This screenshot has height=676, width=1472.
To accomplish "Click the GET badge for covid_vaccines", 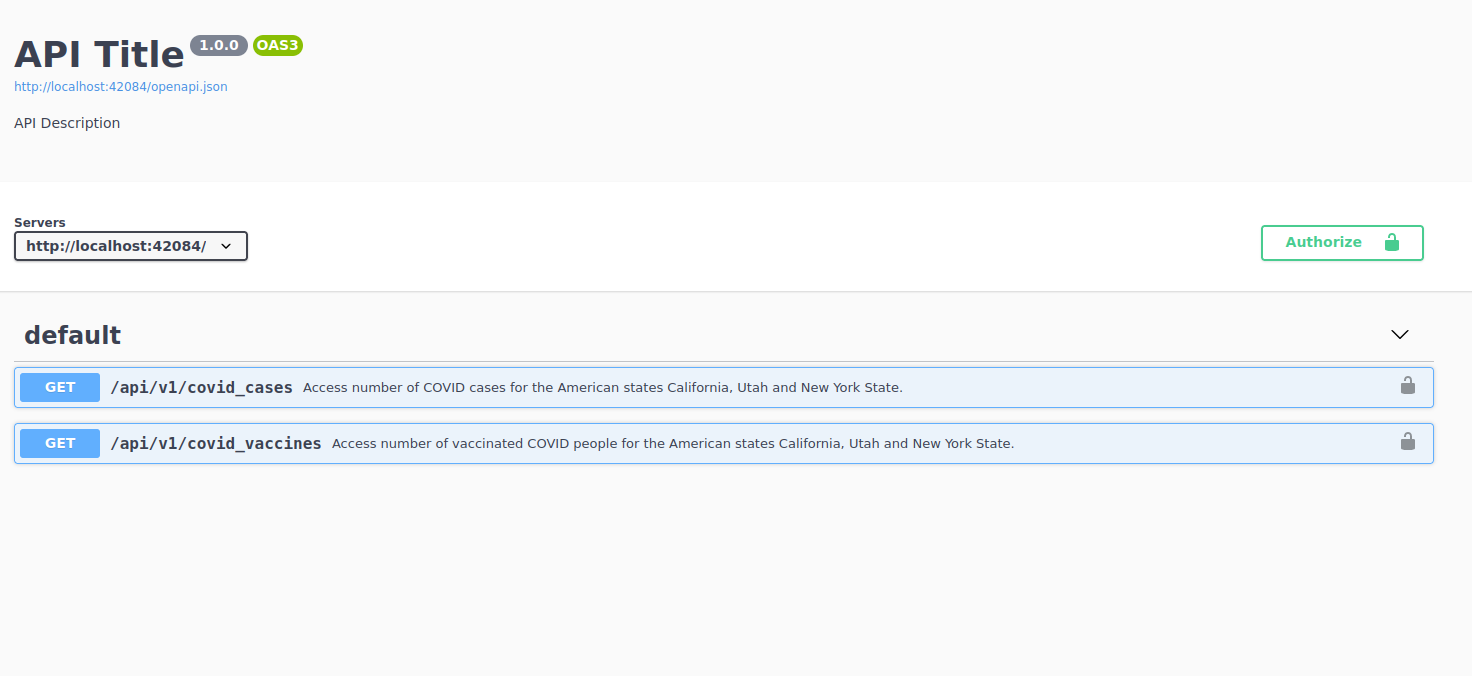I will point(60,443).
